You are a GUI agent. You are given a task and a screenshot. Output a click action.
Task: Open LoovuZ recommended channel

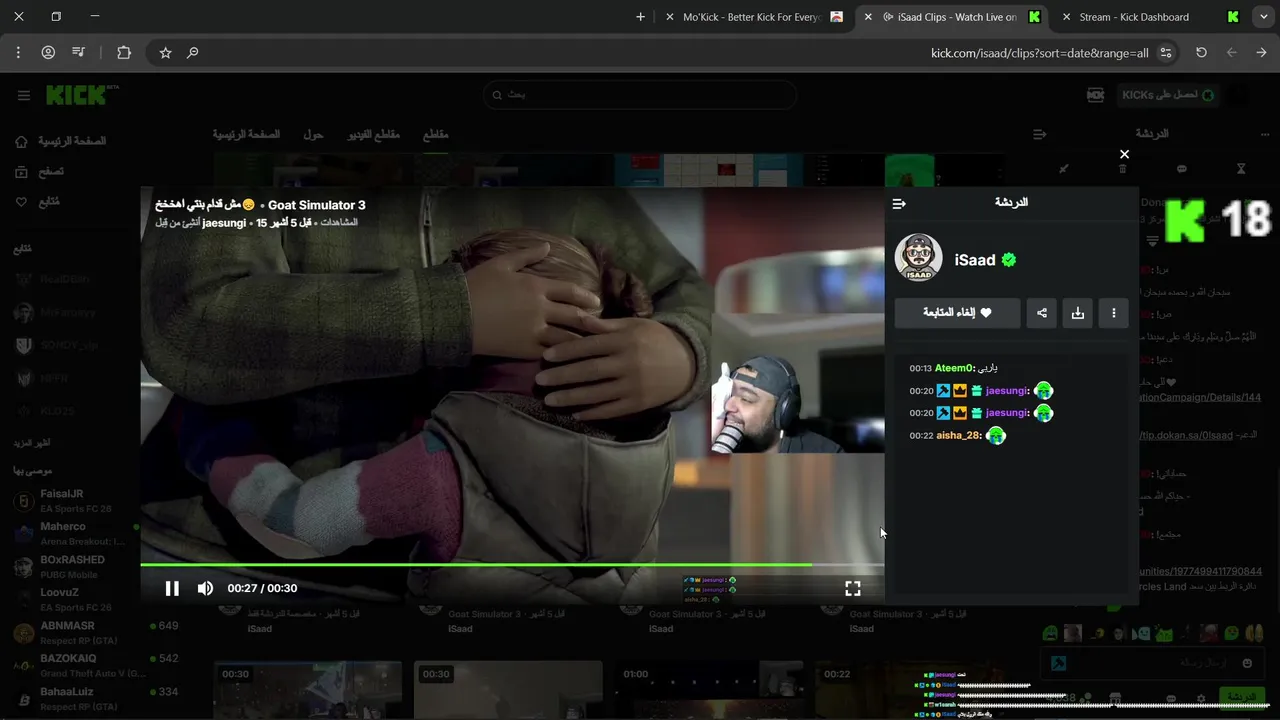[75, 599]
